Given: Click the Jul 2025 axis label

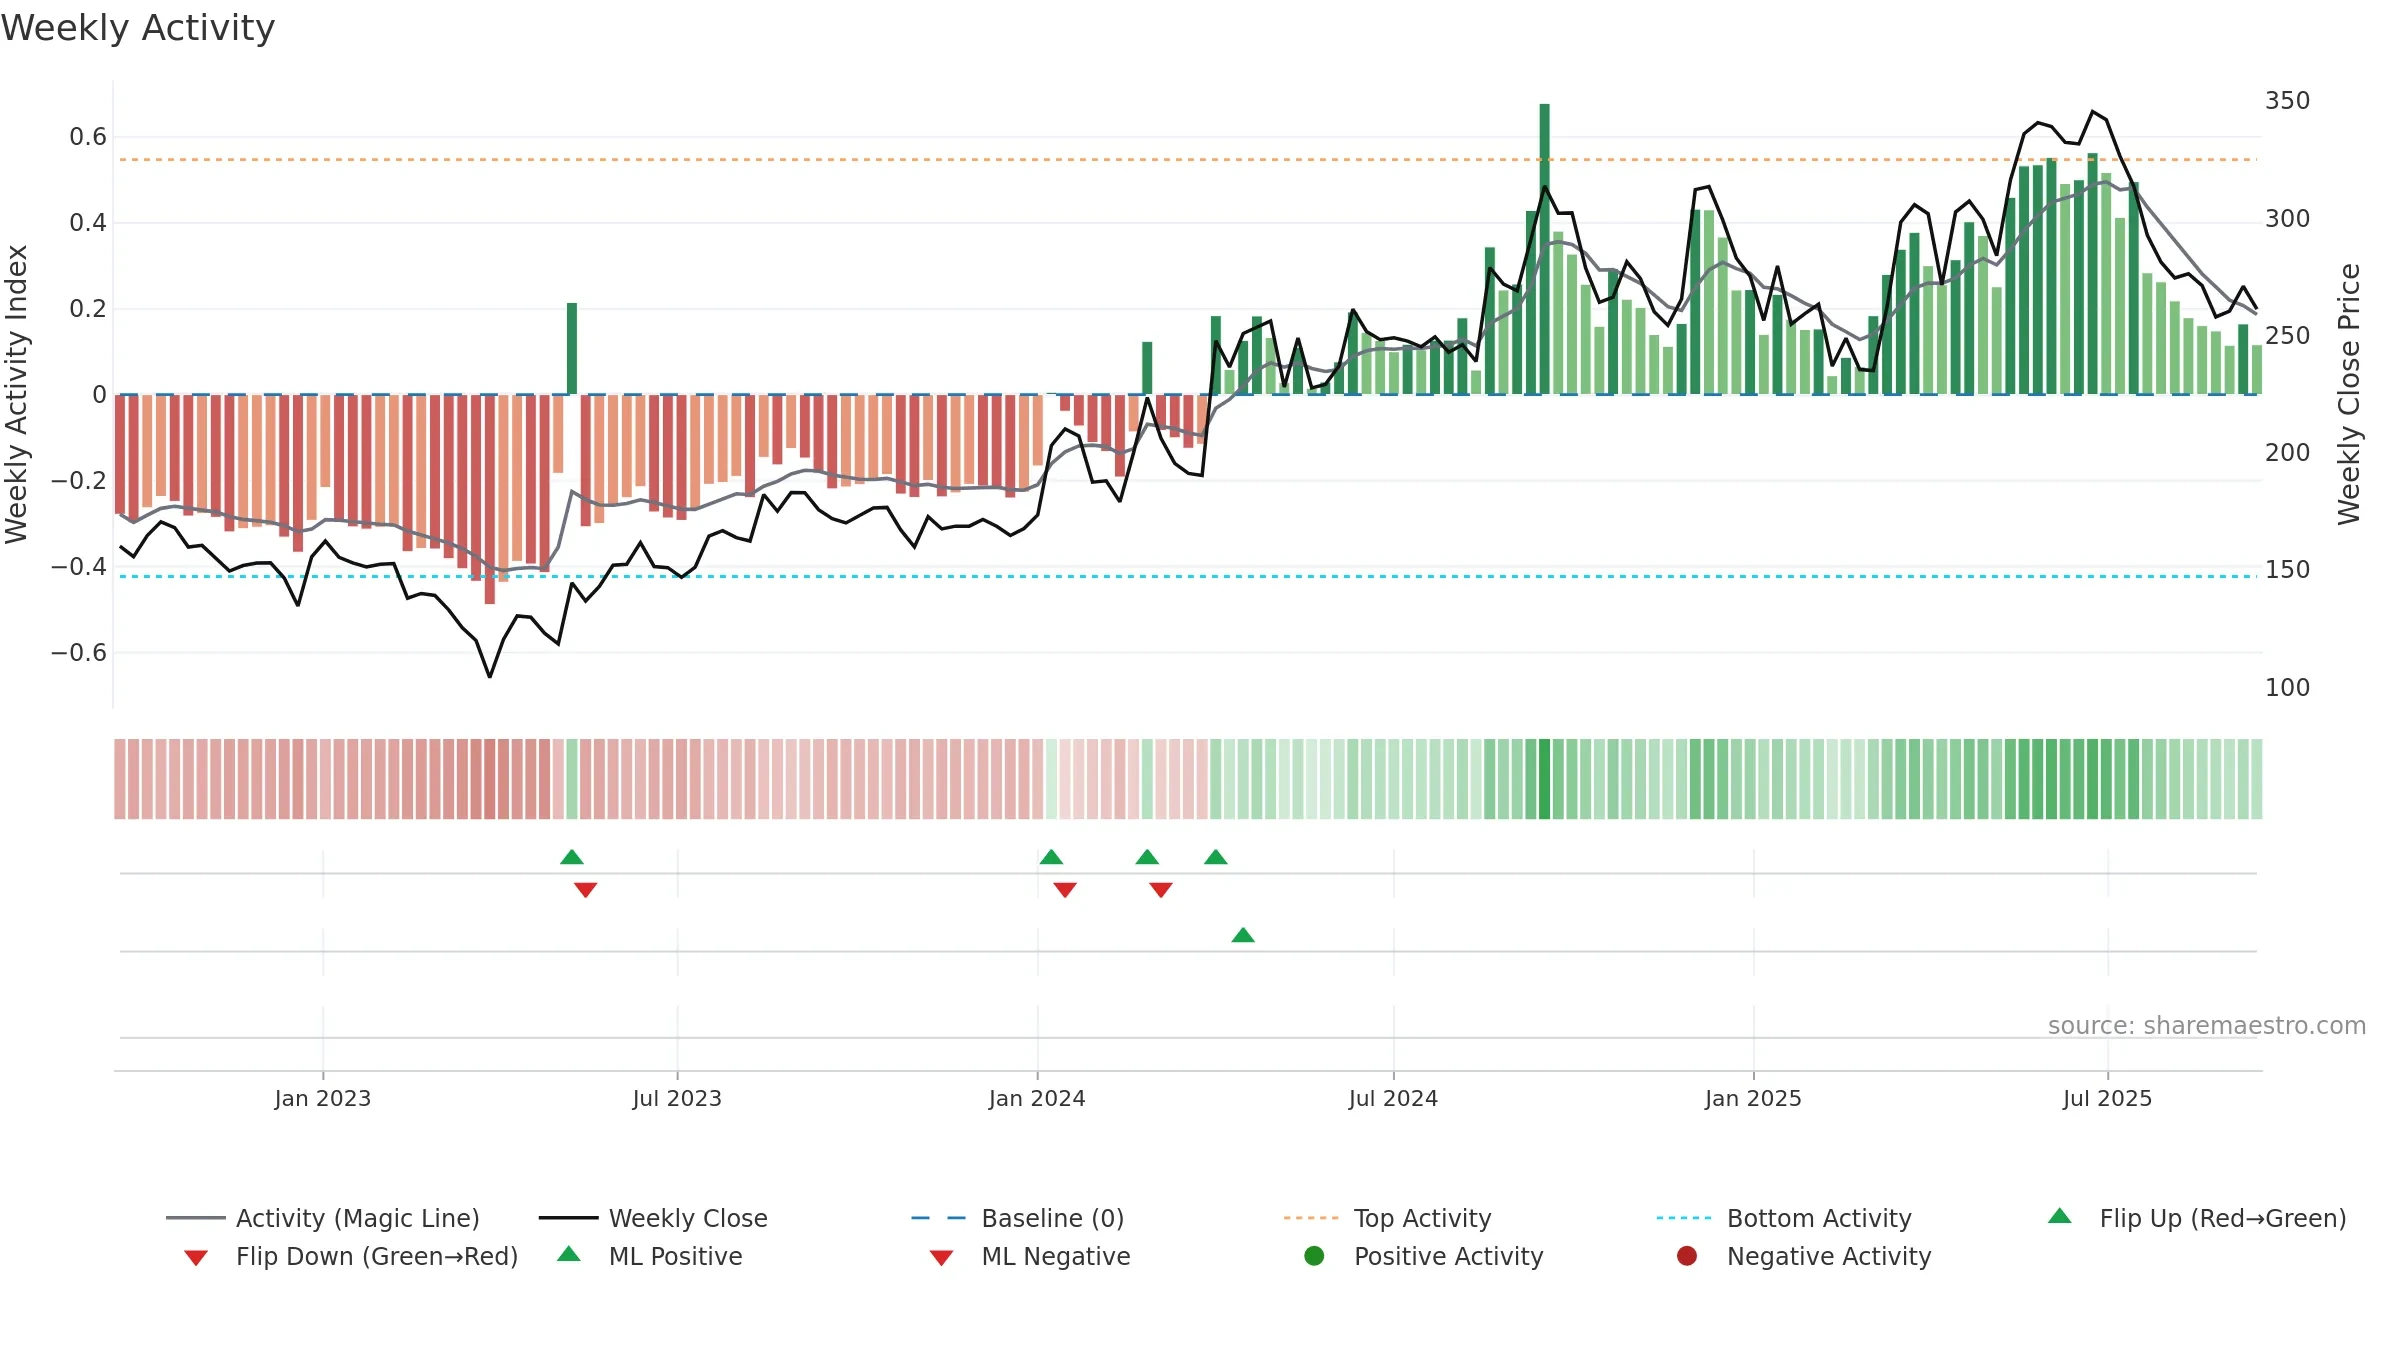Looking at the screenshot, I should pos(2107,1099).
